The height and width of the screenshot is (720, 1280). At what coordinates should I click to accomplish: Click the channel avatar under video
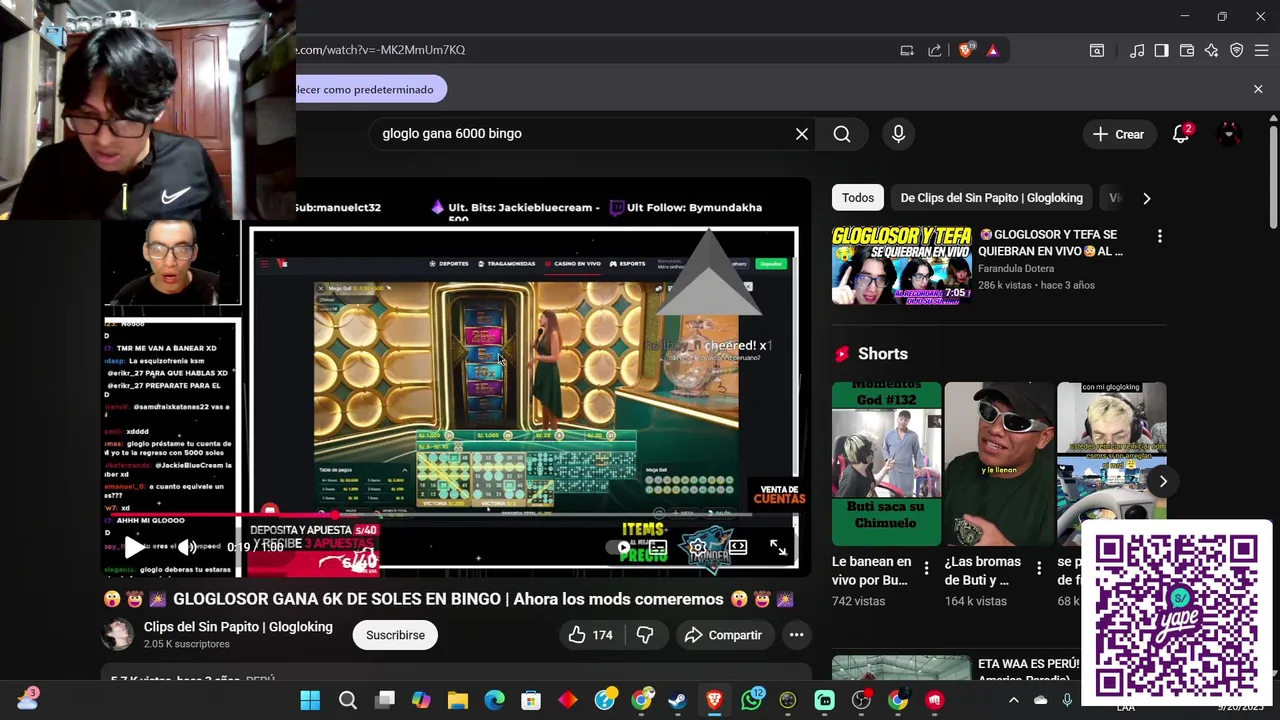(x=118, y=635)
